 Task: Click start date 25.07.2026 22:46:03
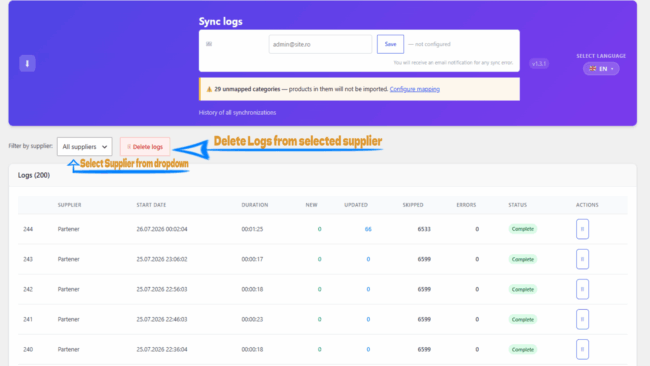[x=162, y=319]
